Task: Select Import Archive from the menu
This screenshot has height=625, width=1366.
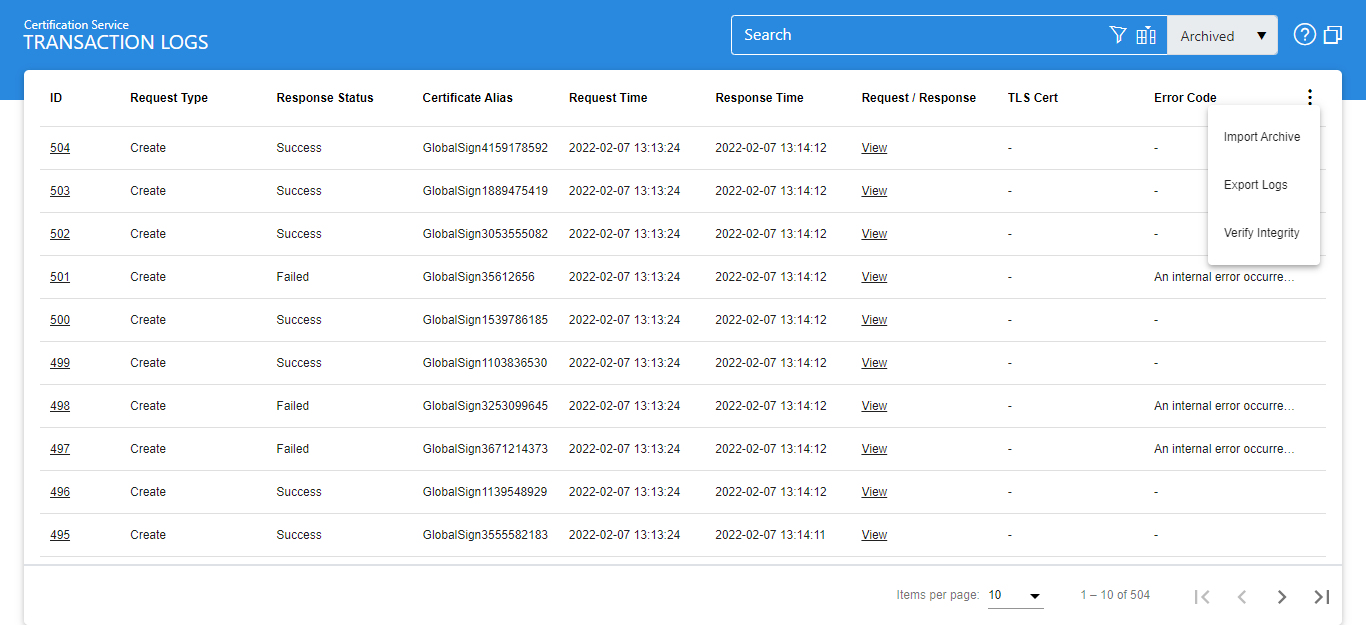Action: (x=1262, y=137)
